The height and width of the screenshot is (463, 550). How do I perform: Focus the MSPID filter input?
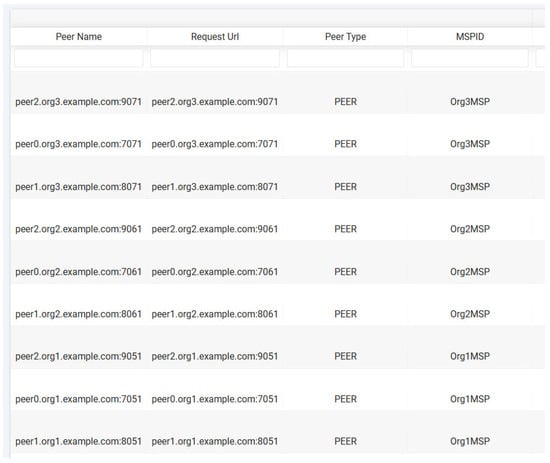click(x=470, y=58)
